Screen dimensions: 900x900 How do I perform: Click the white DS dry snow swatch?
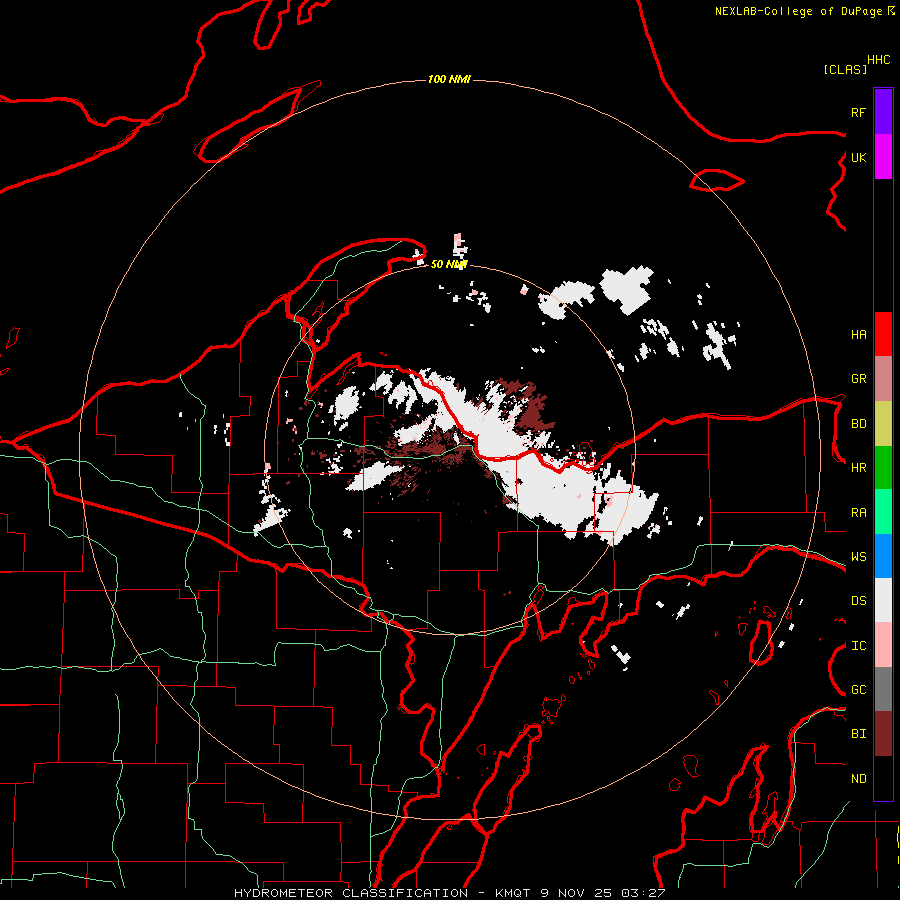click(883, 600)
